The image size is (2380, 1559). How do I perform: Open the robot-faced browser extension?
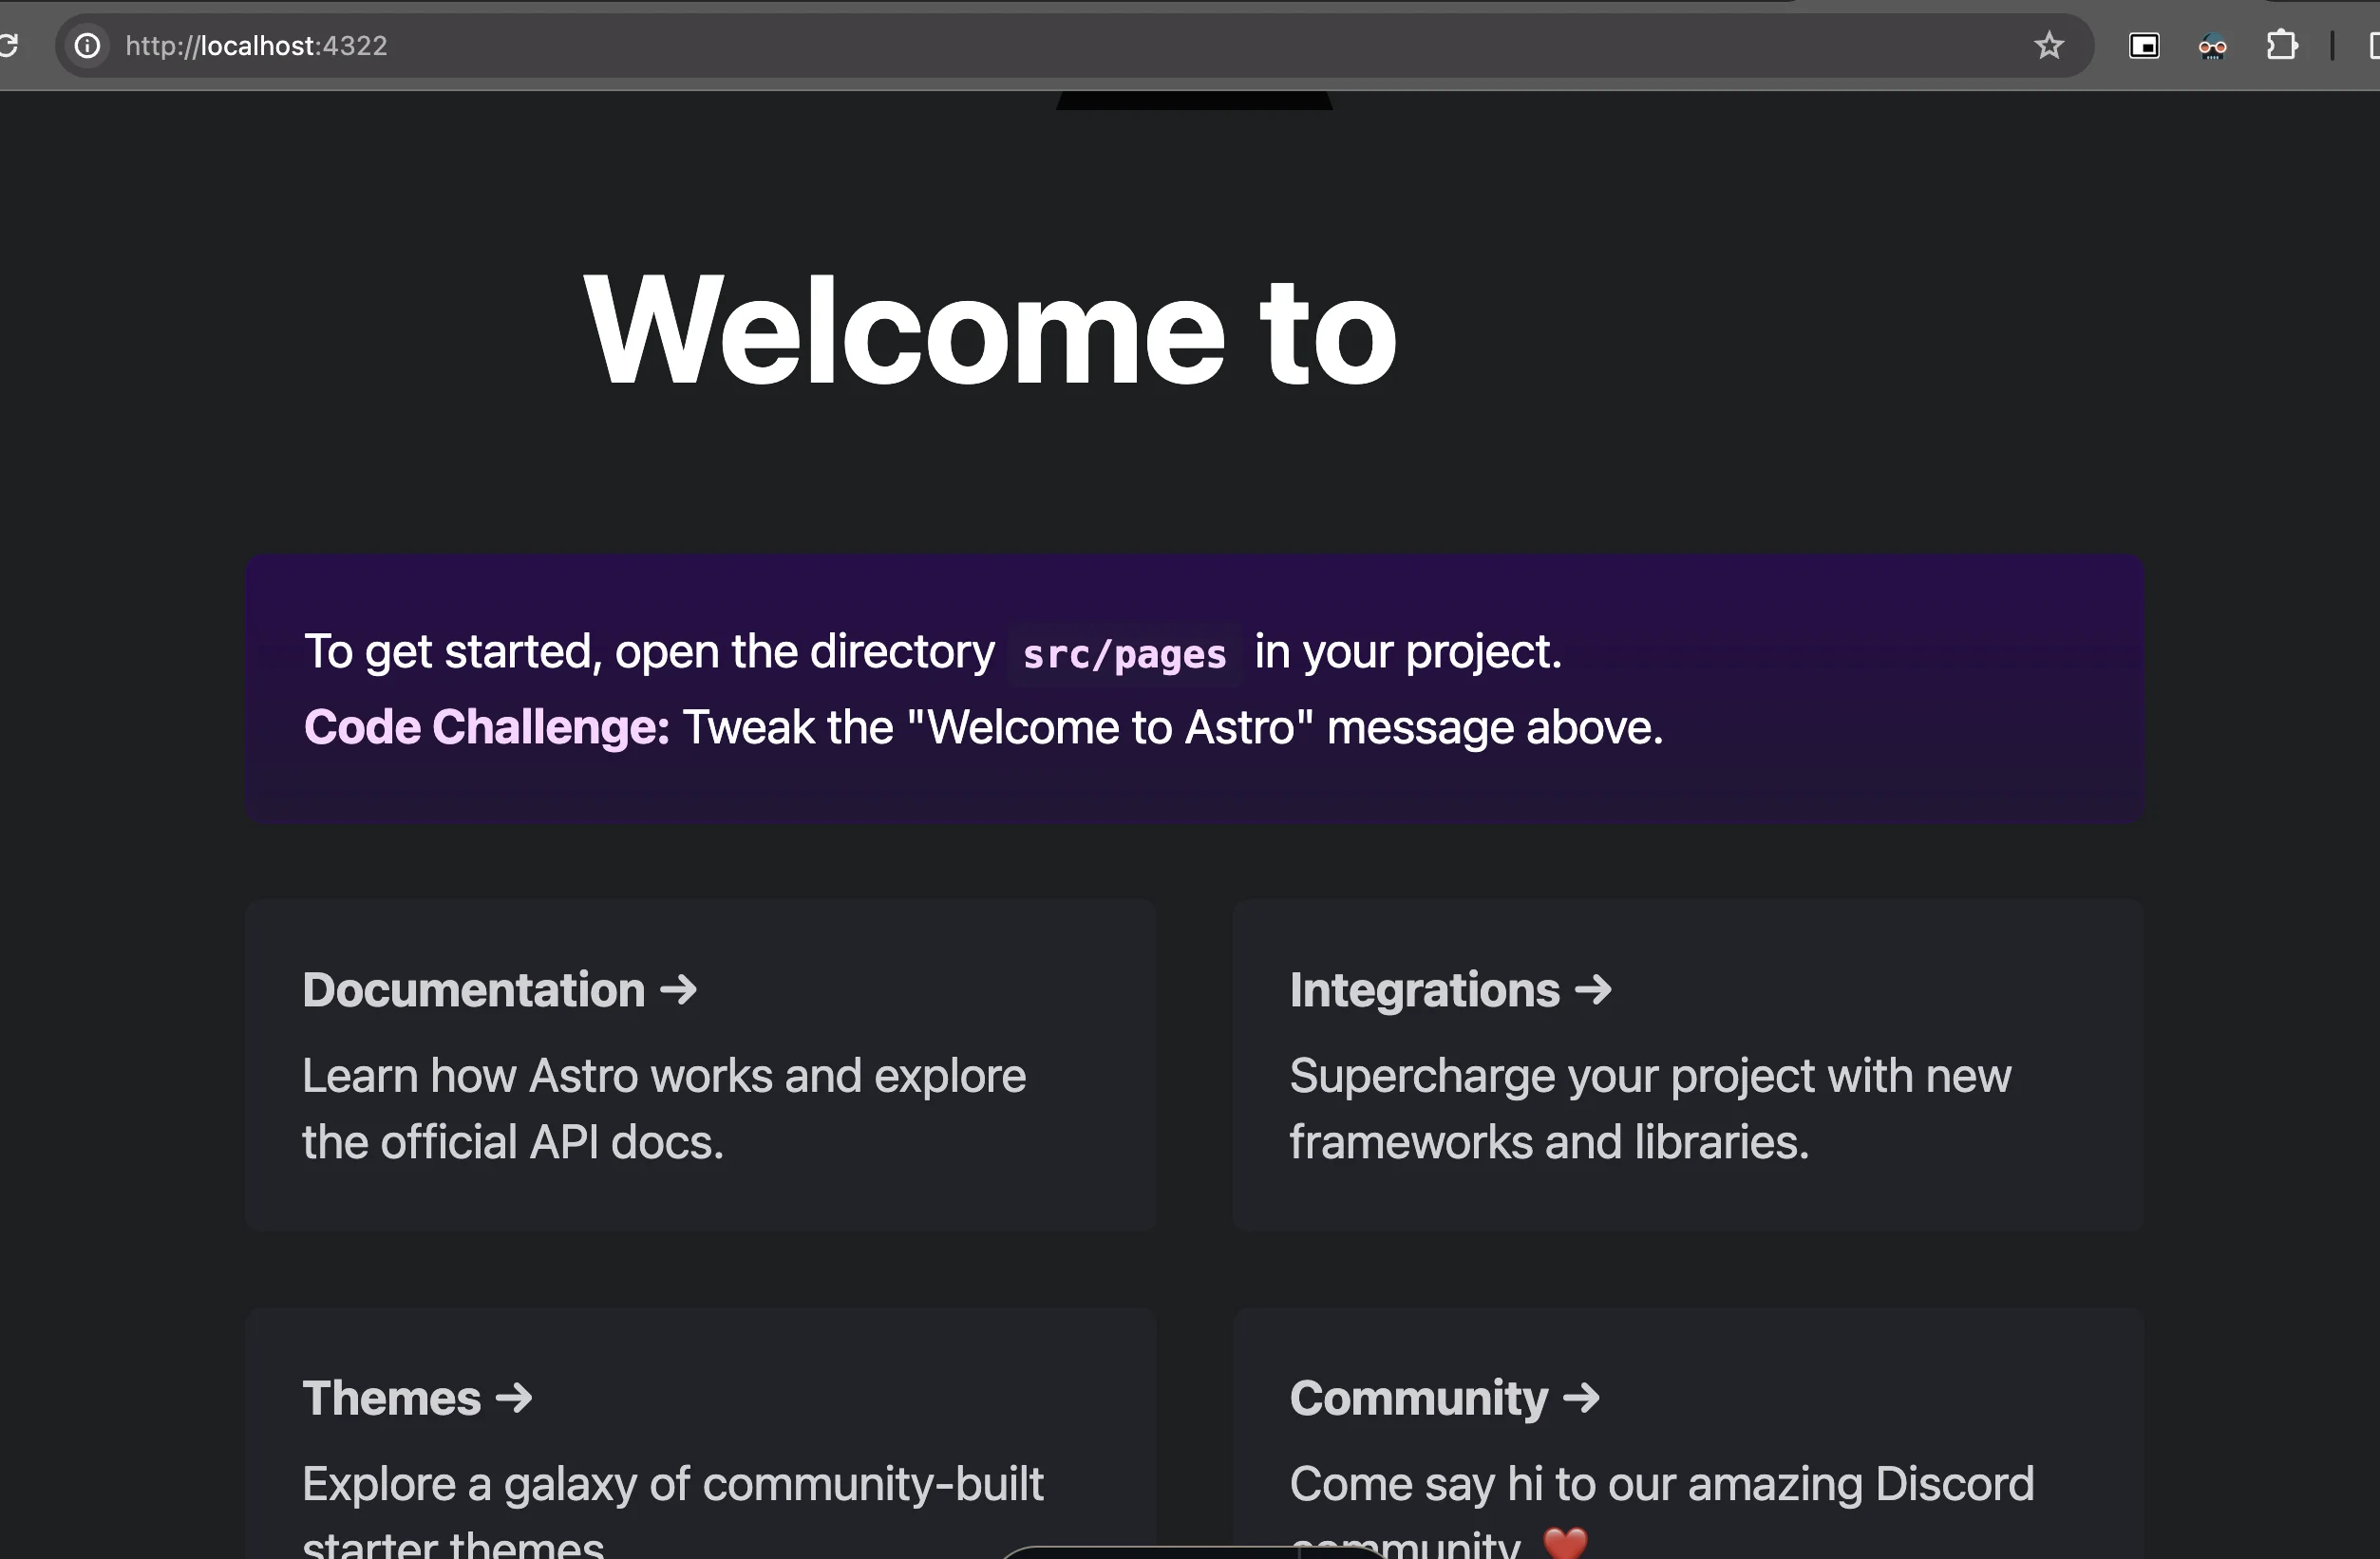pos(2212,46)
